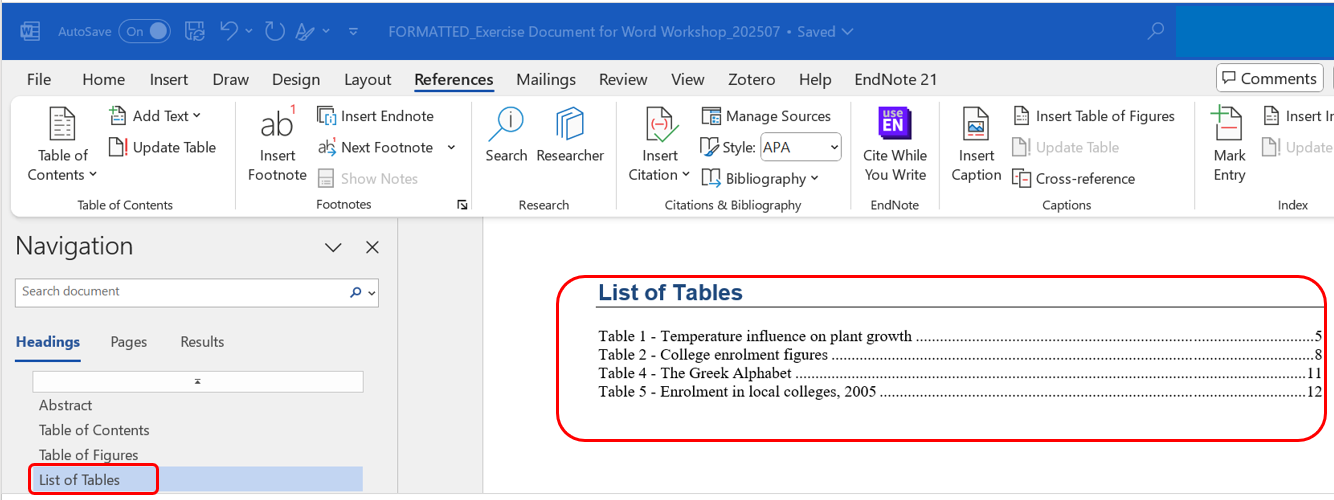
Task: Open the Researcher tool
Action: point(570,125)
